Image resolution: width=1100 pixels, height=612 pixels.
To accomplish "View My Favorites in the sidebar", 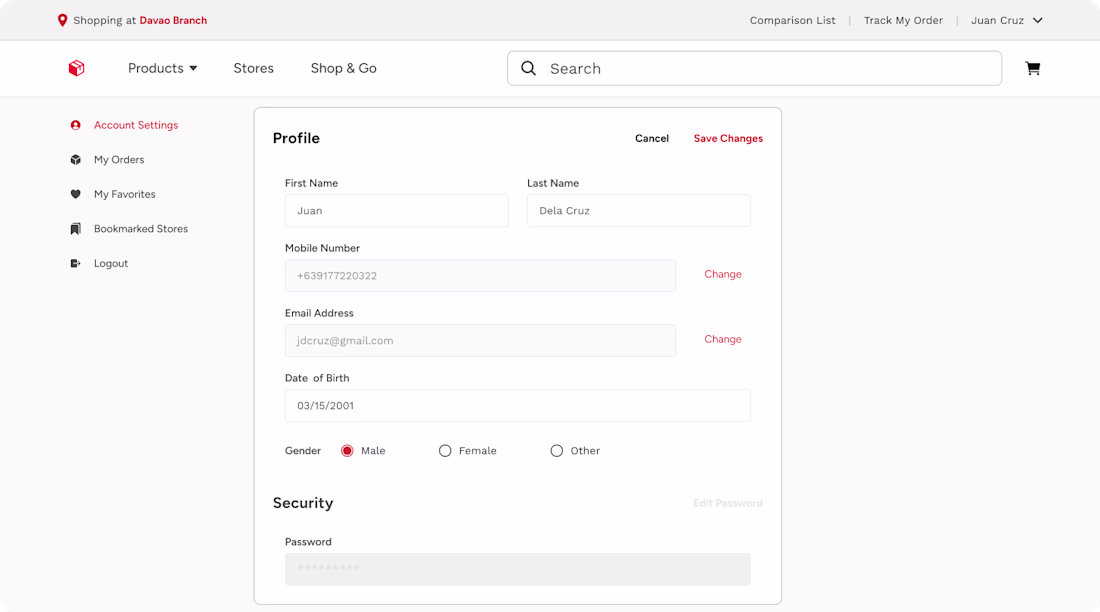I will (125, 194).
